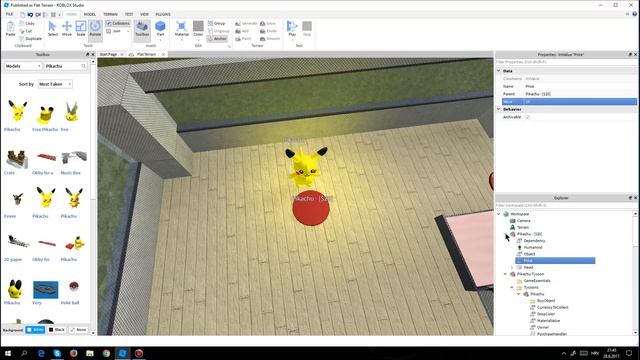Open the Start Page document tab

pyautogui.click(x=109, y=54)
